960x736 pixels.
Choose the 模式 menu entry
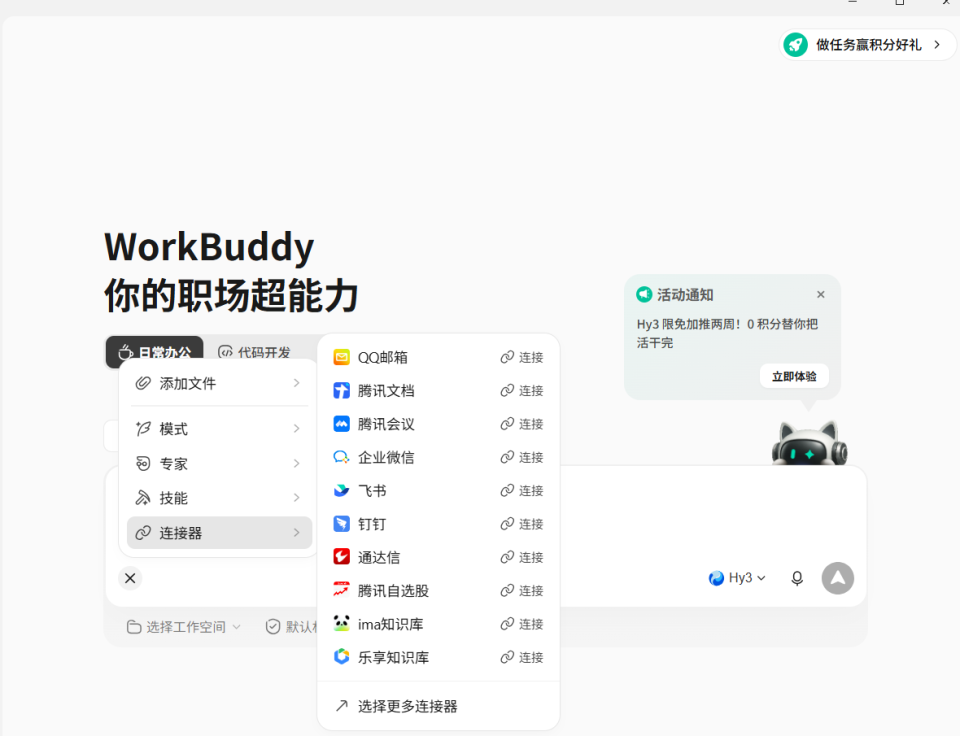(x=219, y=429)
